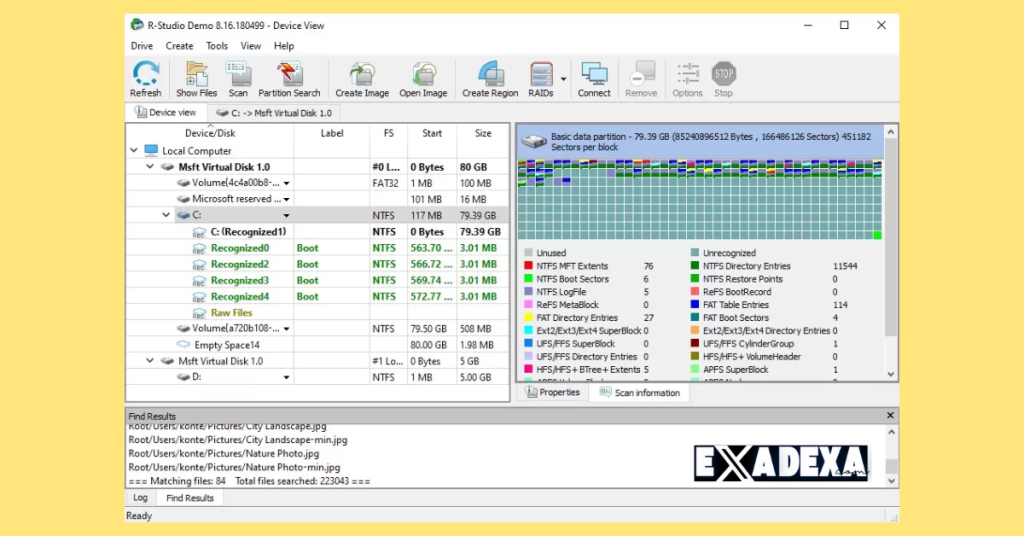
Task: Collapse the Local Computer tree node
Action: (x=134, y=151)
